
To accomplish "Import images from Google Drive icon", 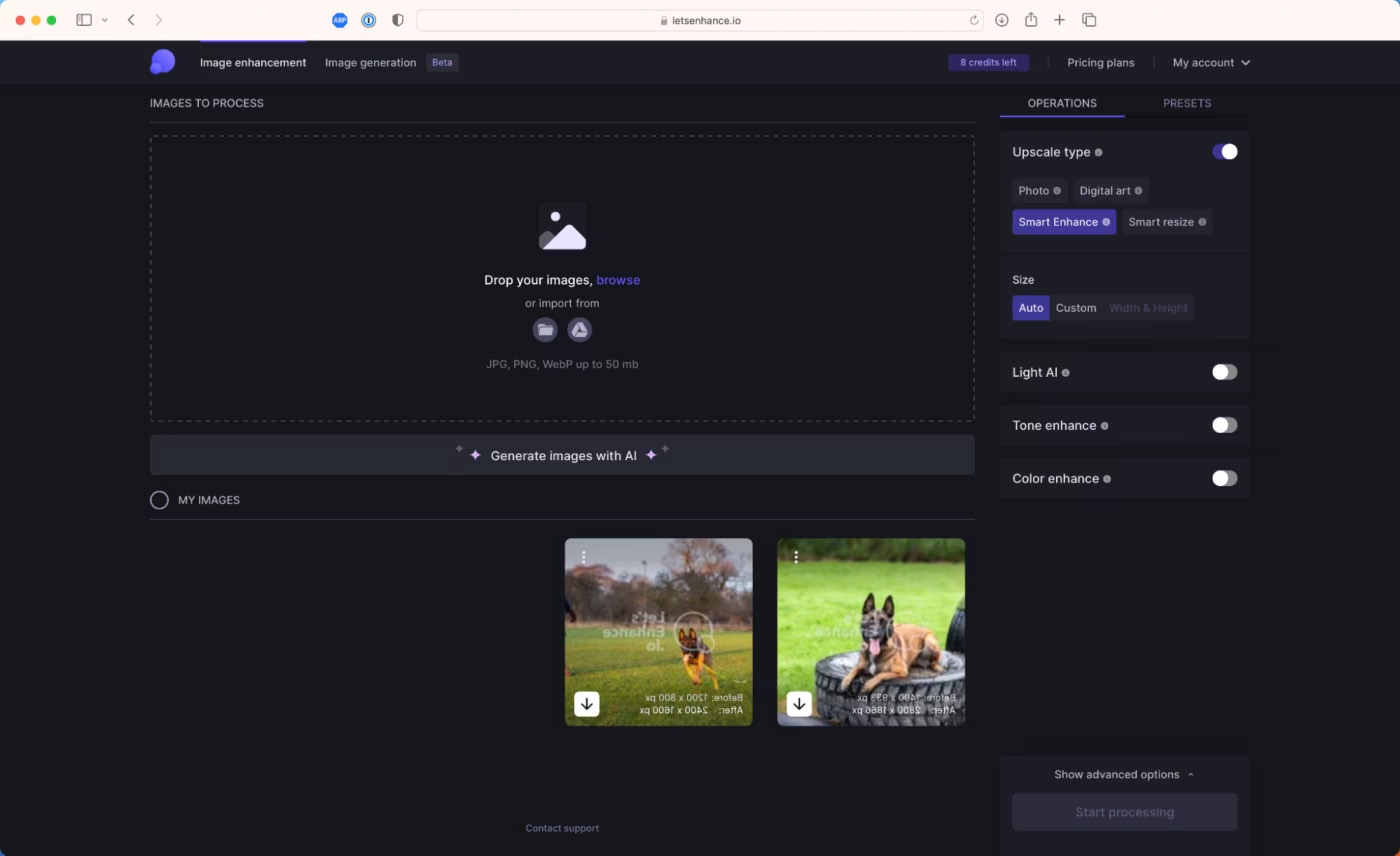I will pos(579,330).
